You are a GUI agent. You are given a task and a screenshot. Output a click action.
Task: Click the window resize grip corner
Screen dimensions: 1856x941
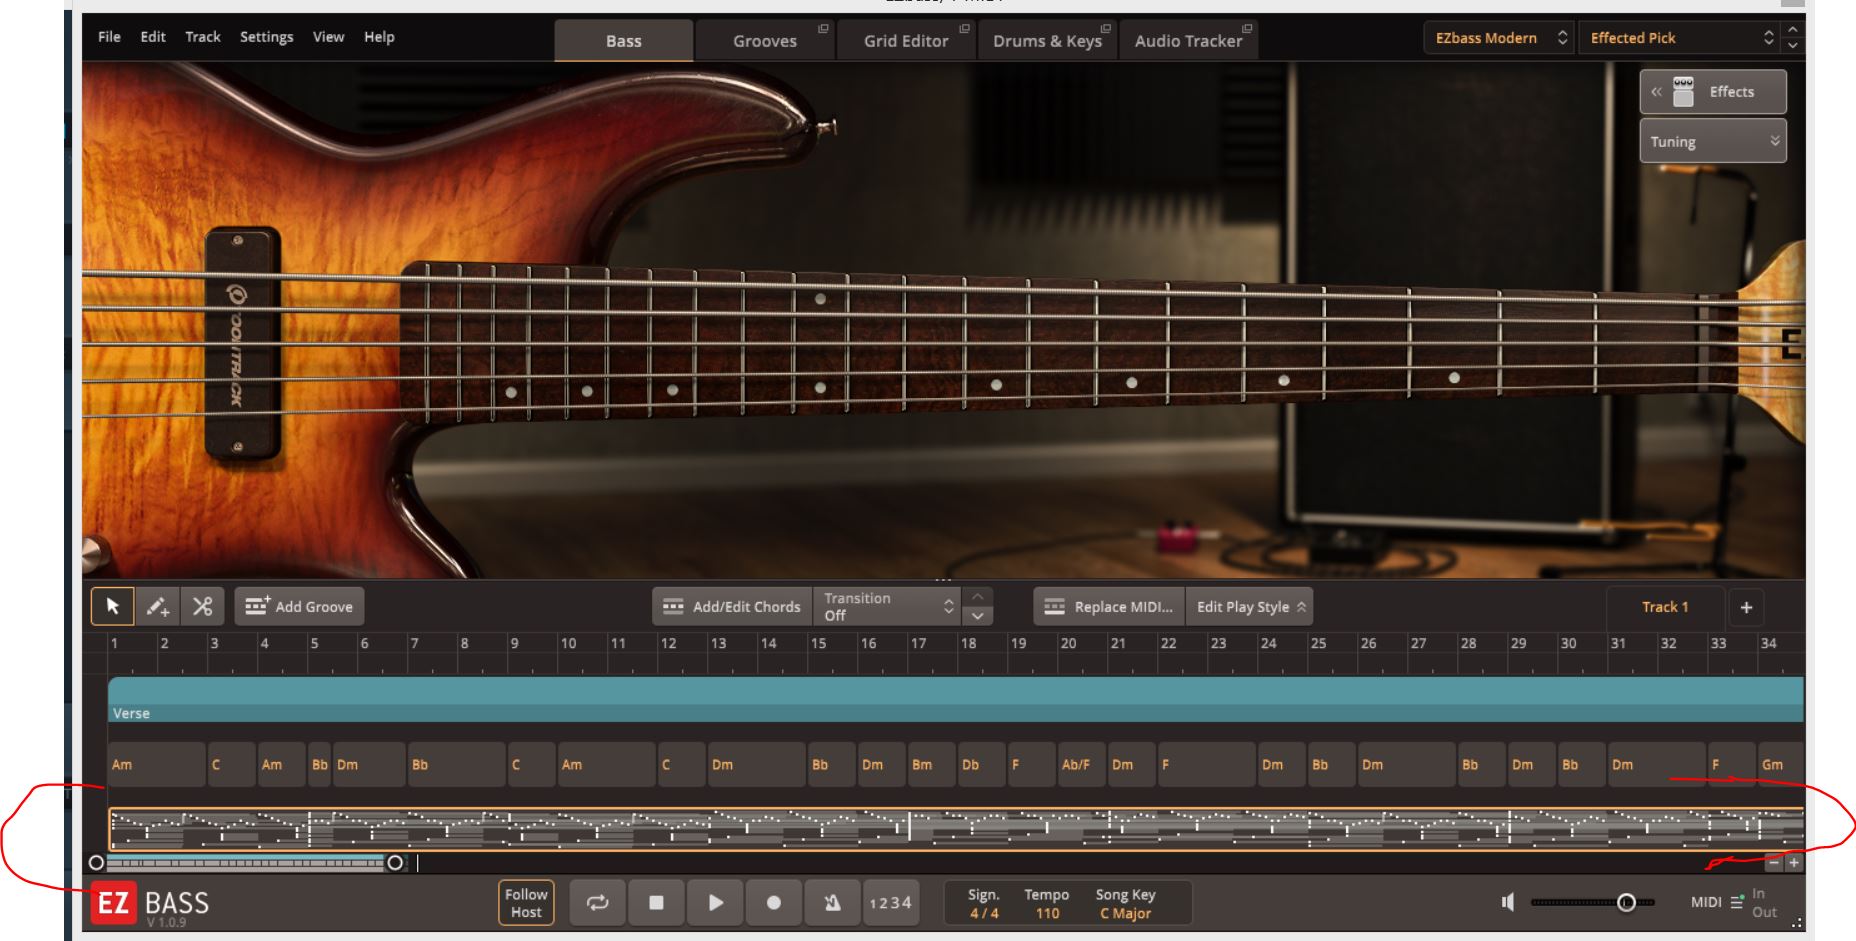coord(1797,923)
